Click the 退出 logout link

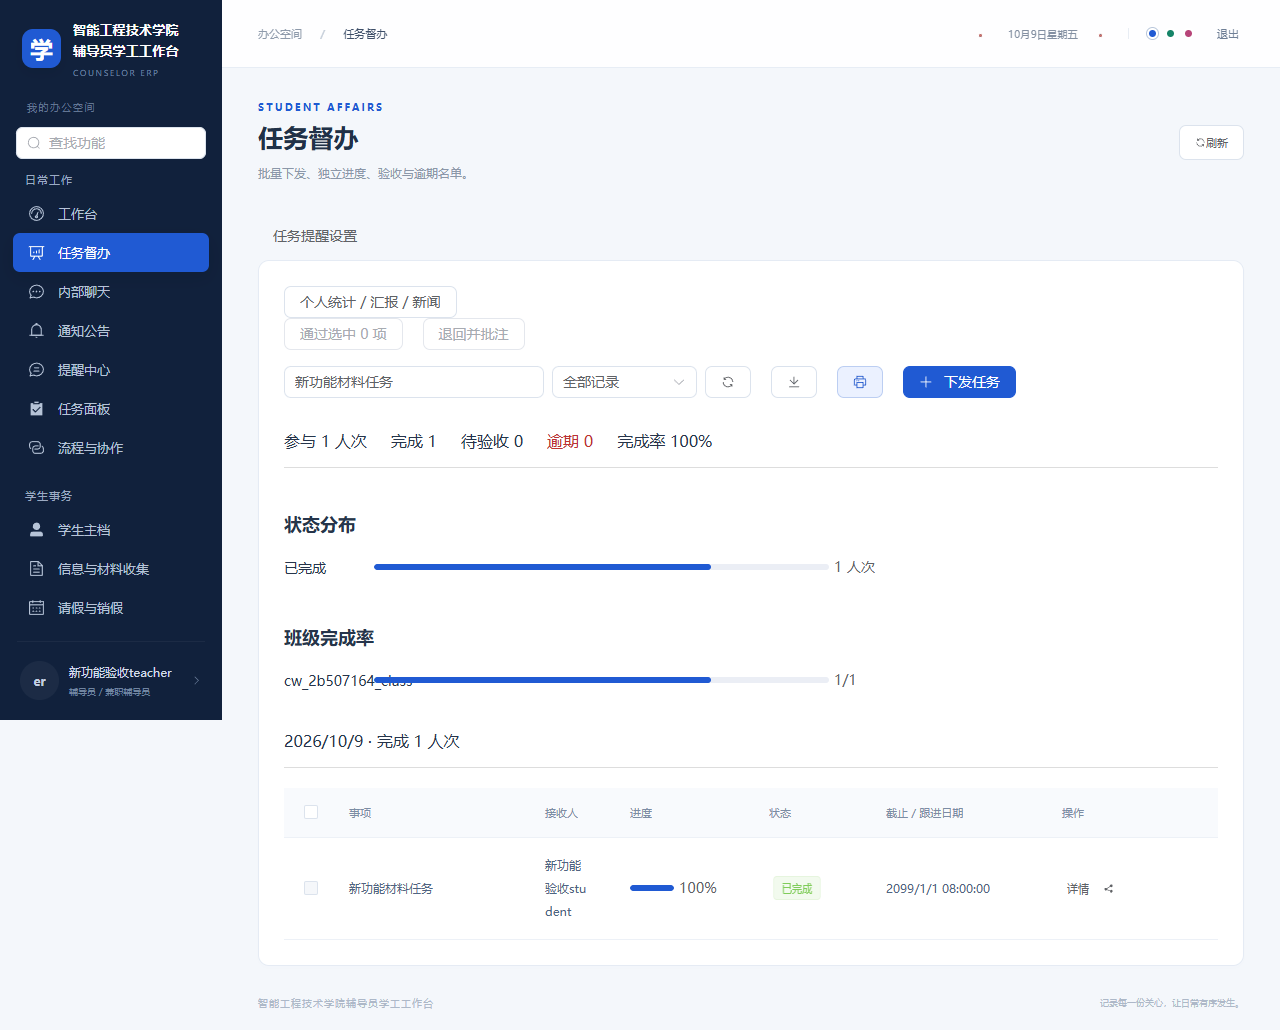(1228, 34)
